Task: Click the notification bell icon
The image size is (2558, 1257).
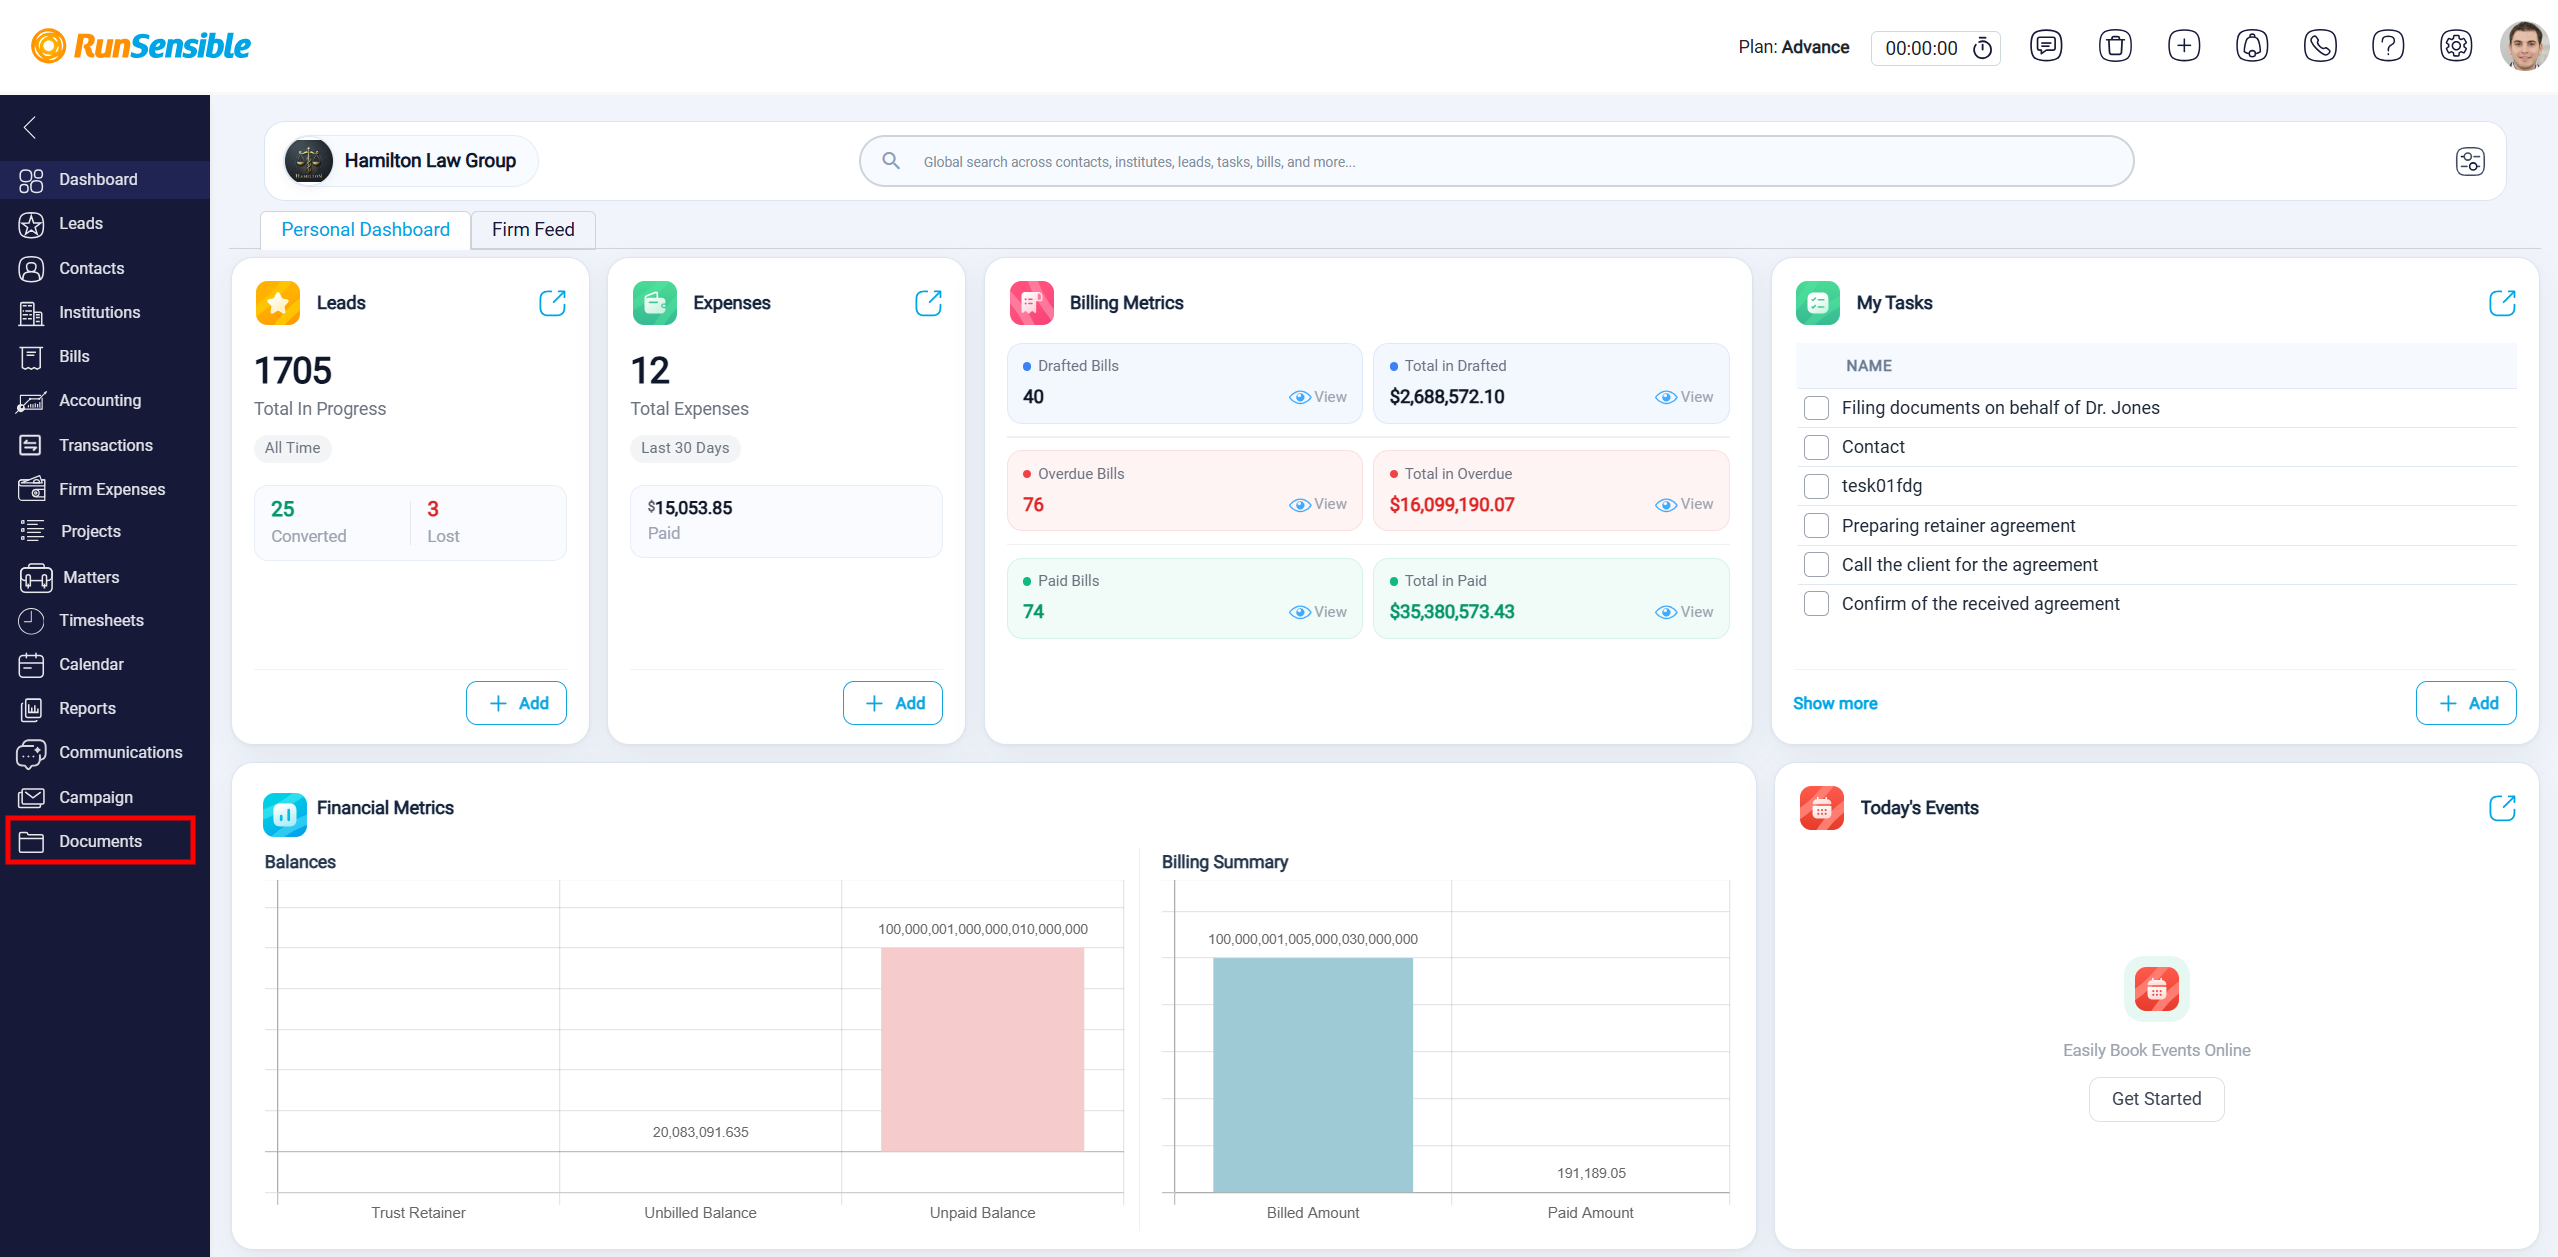Action: 2252,46
